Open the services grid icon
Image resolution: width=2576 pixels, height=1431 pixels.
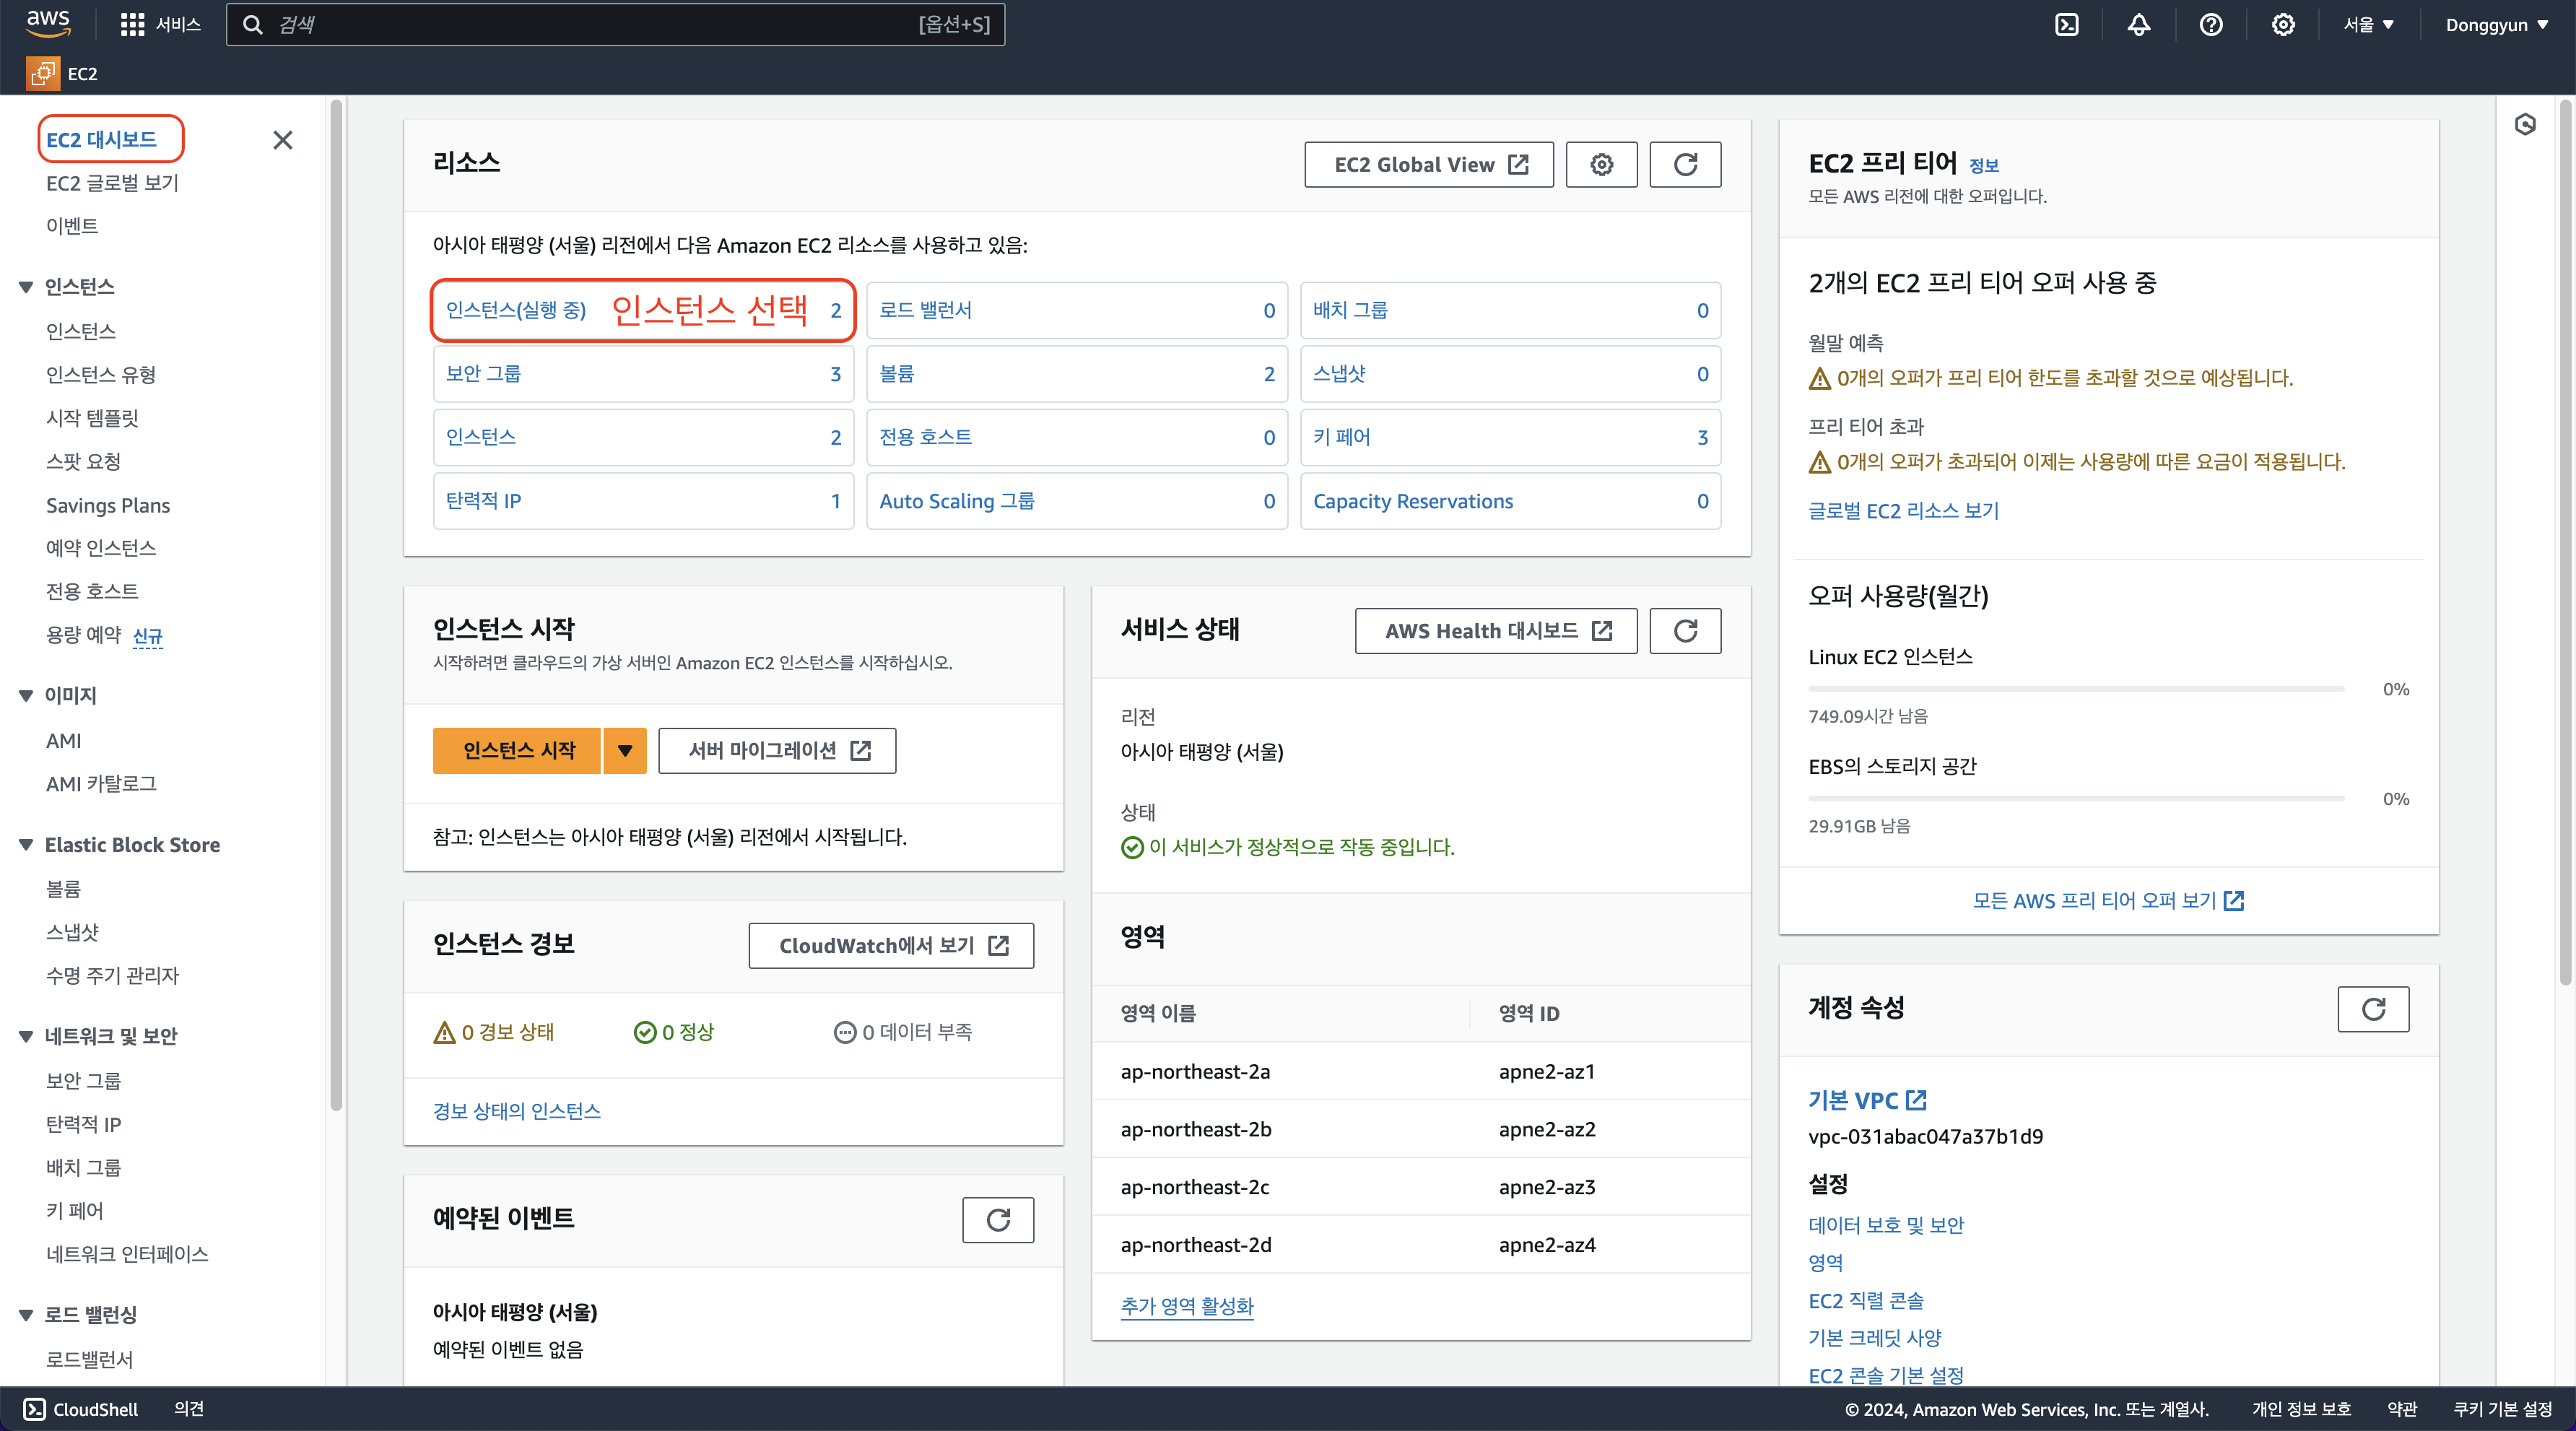pyautogui.click(x=132, y=25)
